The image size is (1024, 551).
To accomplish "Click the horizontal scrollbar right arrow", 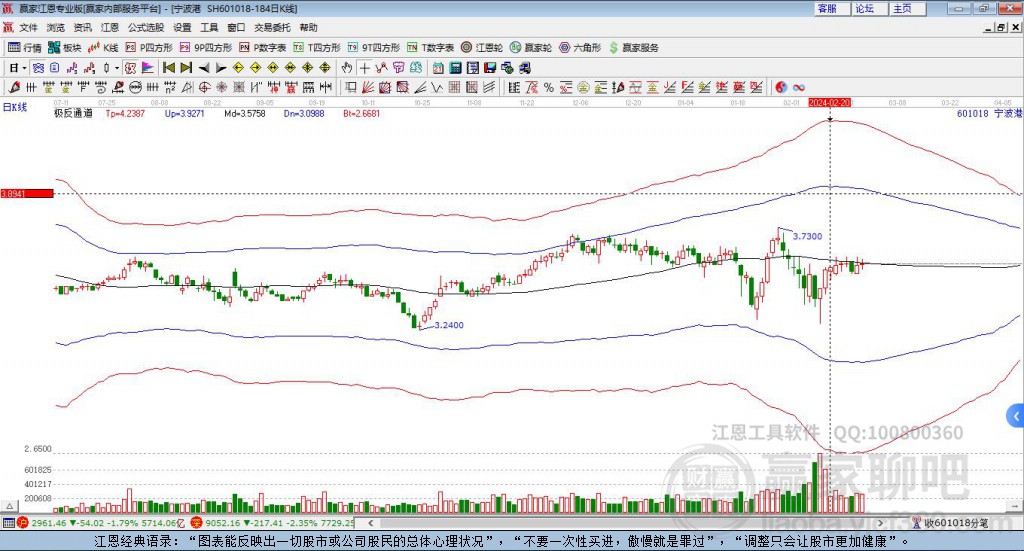I will (880, 523).
